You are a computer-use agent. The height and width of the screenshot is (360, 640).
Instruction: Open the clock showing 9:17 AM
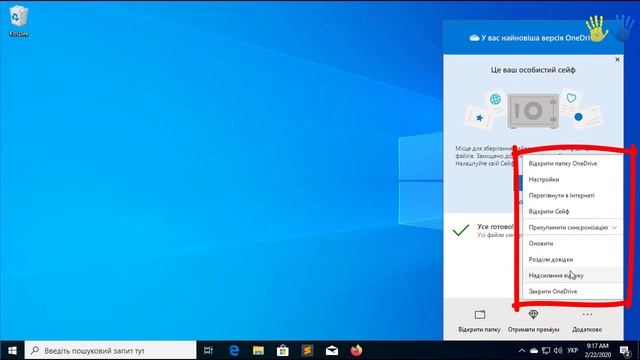point(598,350)
